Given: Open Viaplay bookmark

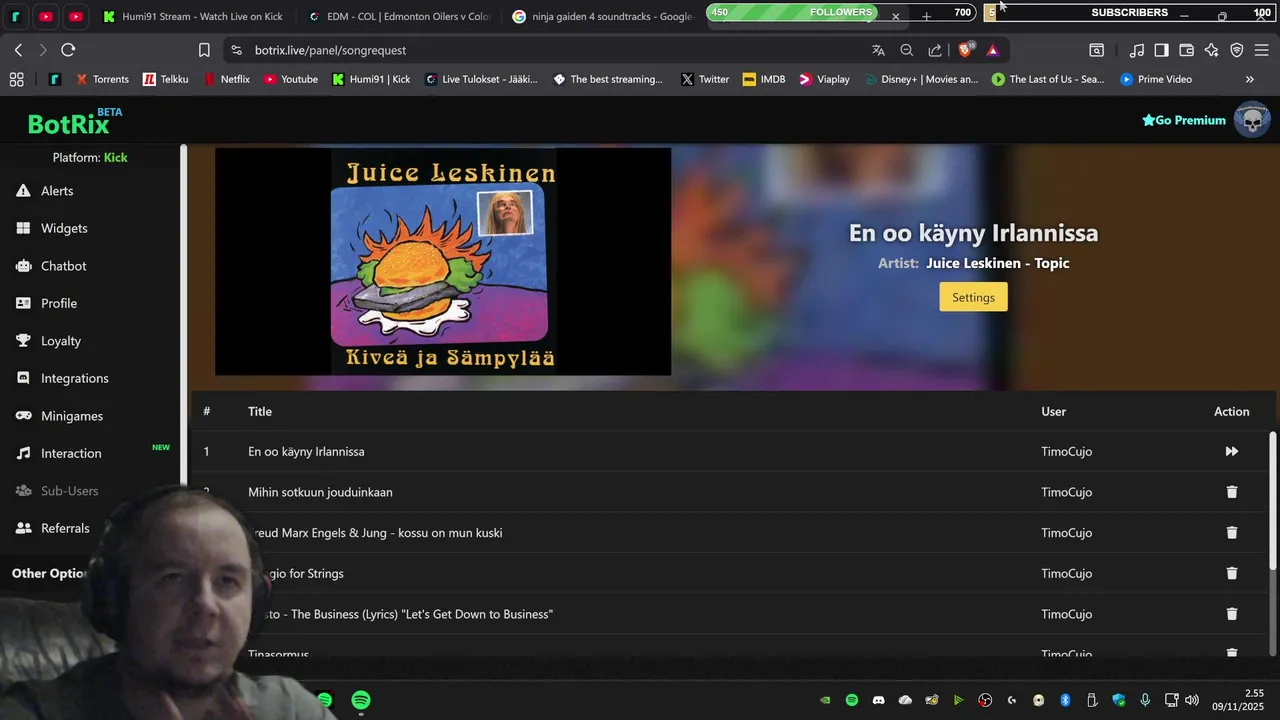Looking at the screenshot, I should click(x=824, y=79).
